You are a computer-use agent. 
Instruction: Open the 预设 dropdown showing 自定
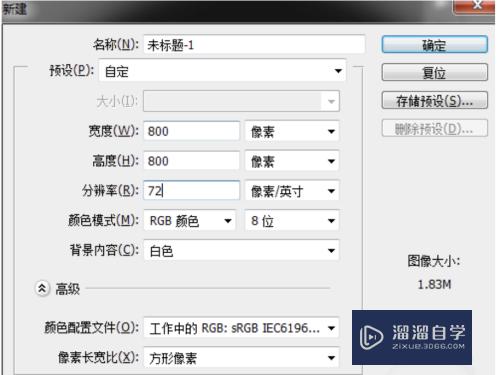click(x=222, y=71)
